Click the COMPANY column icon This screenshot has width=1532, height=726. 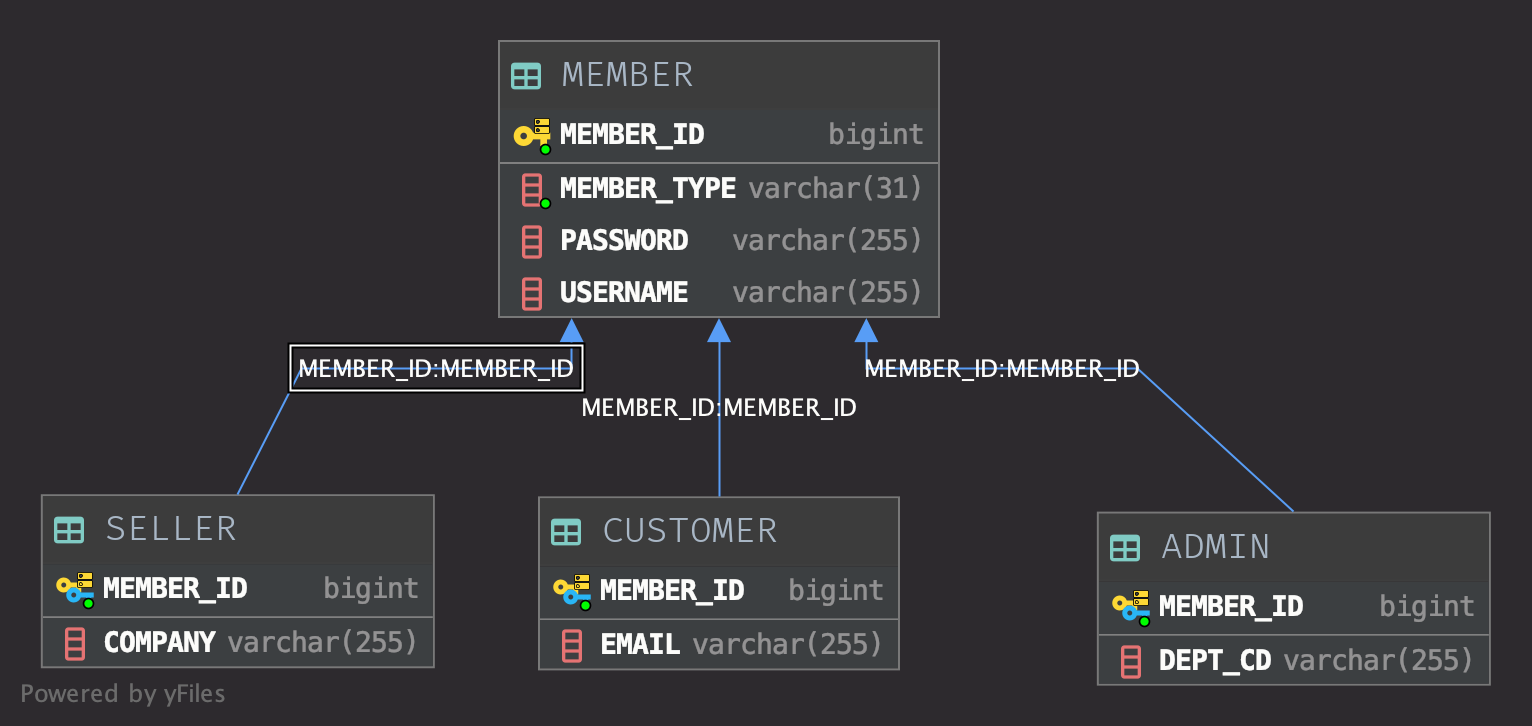[x=75, y=642]
